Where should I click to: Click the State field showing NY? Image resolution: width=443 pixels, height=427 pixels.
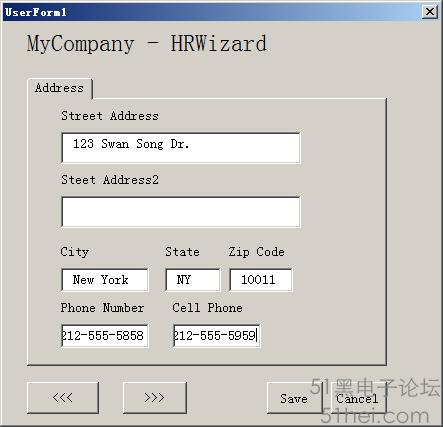pos(193,280)
